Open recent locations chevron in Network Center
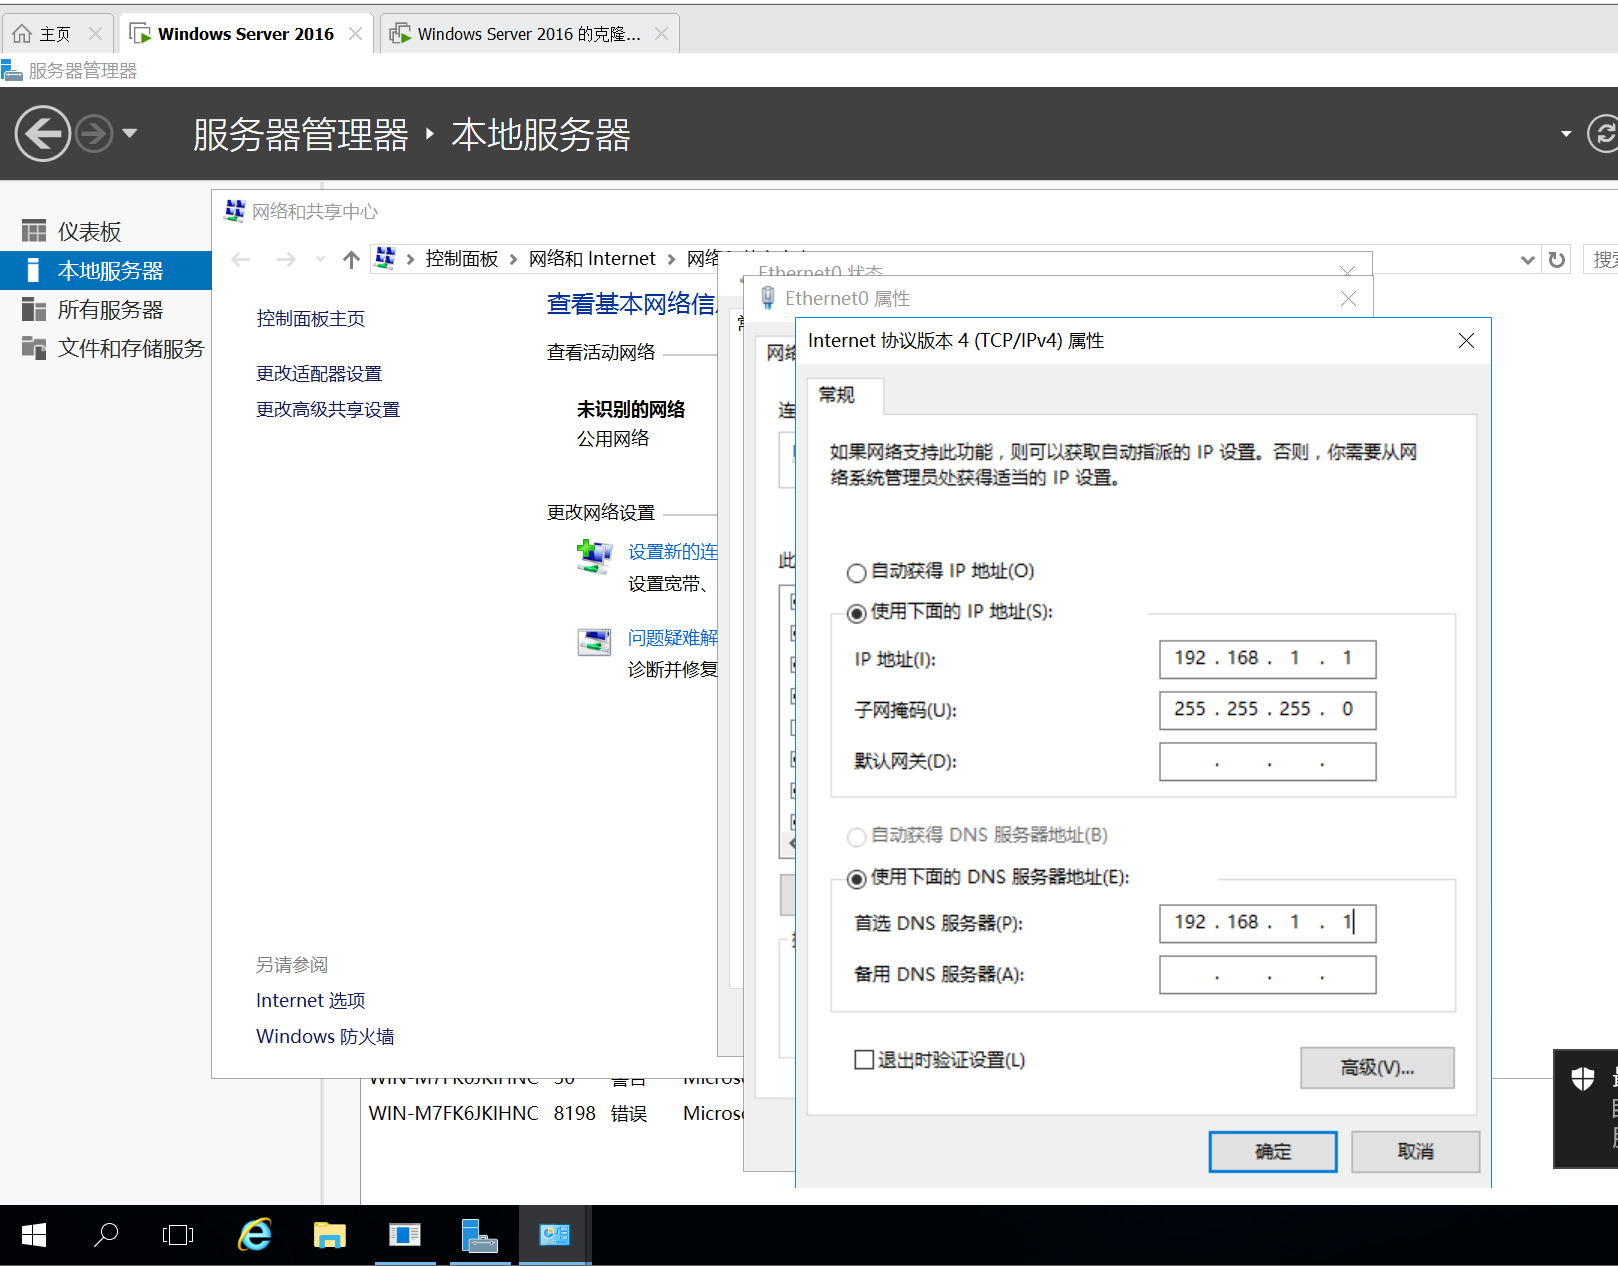This screenshot has height=1266, width=1618. pos(320,260)
